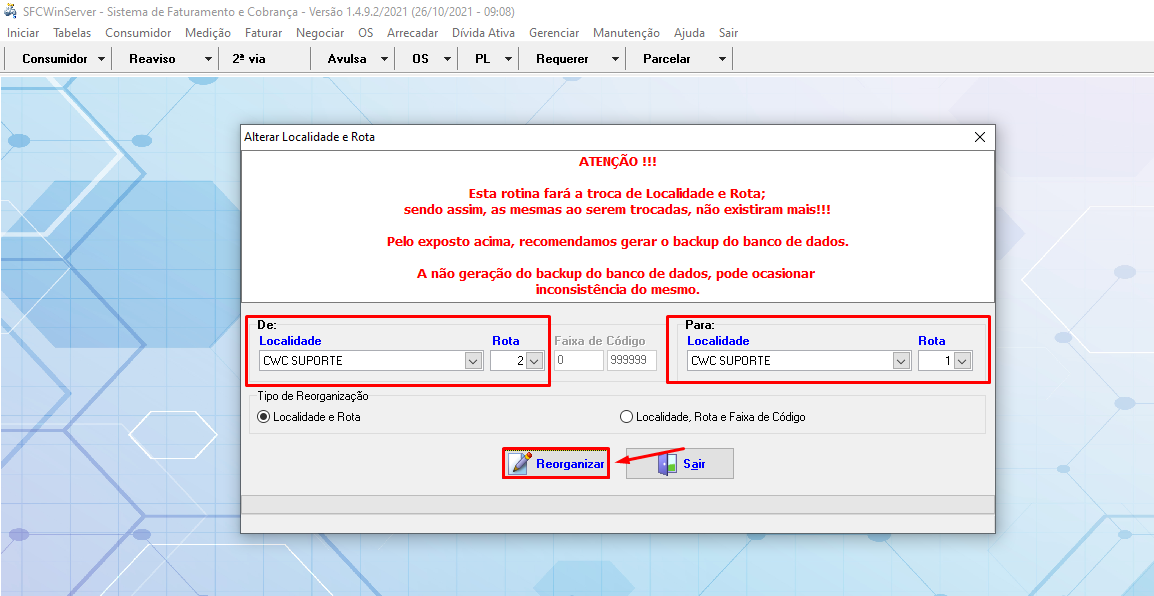Select the 'Localidade e Rota' radio option
Image resolution: width=1154 pixels, height=596 pixels.
coord(264,417)
